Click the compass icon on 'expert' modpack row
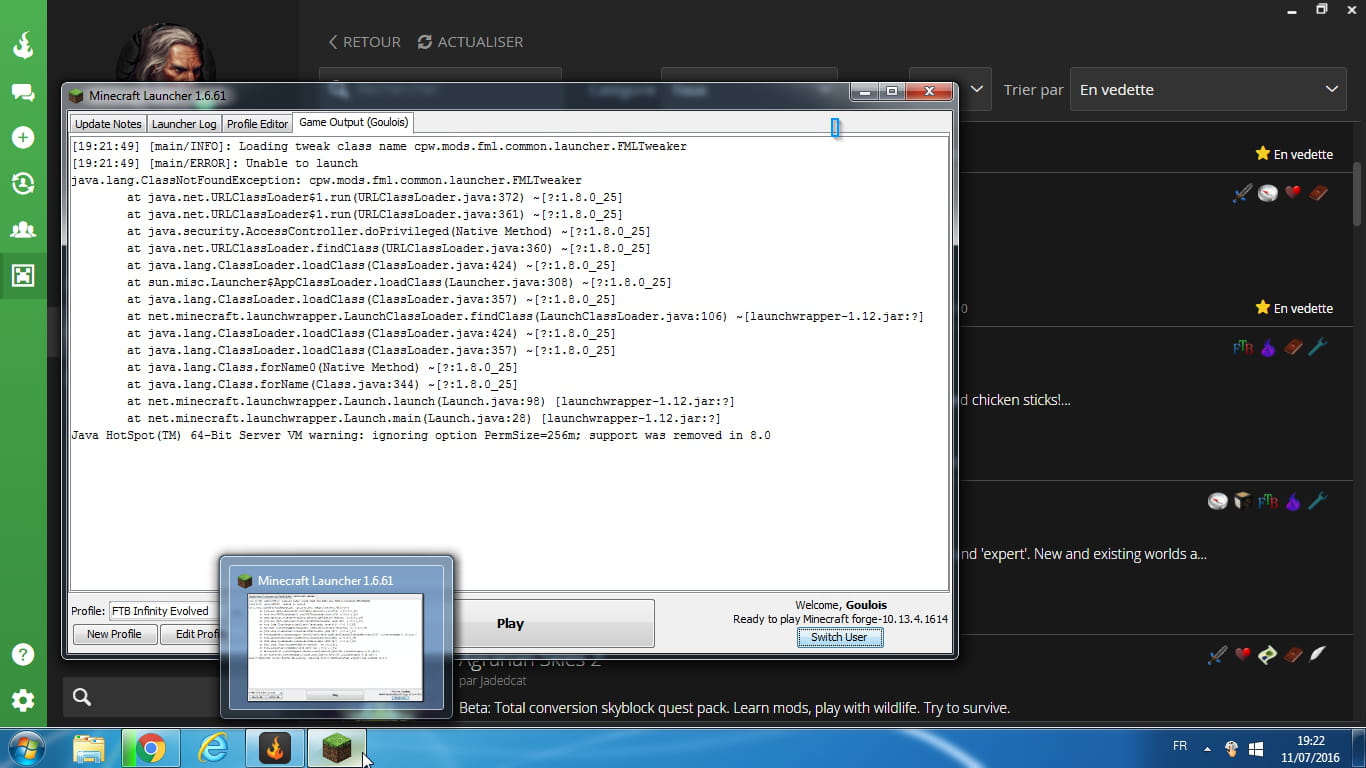Image resolution: width=1366 pixels, height=768 pixels. tap(1217, 501)
